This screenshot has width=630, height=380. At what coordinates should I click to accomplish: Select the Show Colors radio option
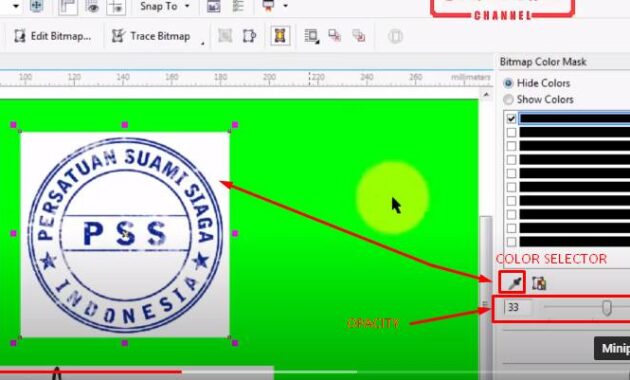point(538,99)
